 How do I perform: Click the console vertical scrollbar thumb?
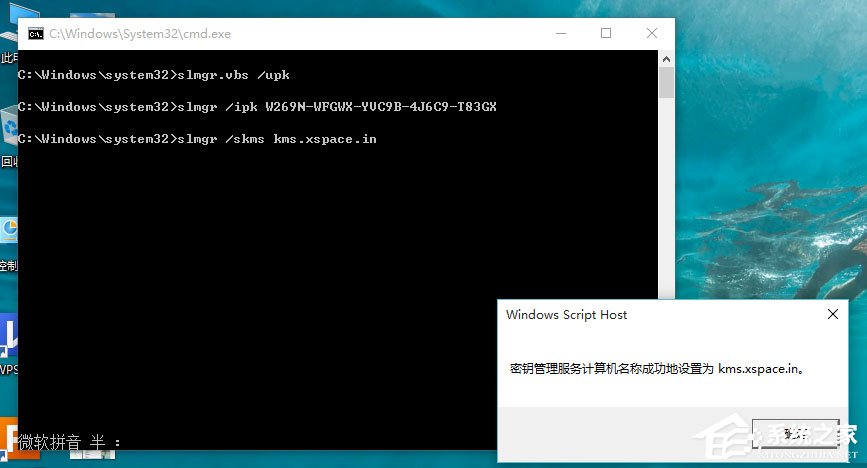point(667,82)
